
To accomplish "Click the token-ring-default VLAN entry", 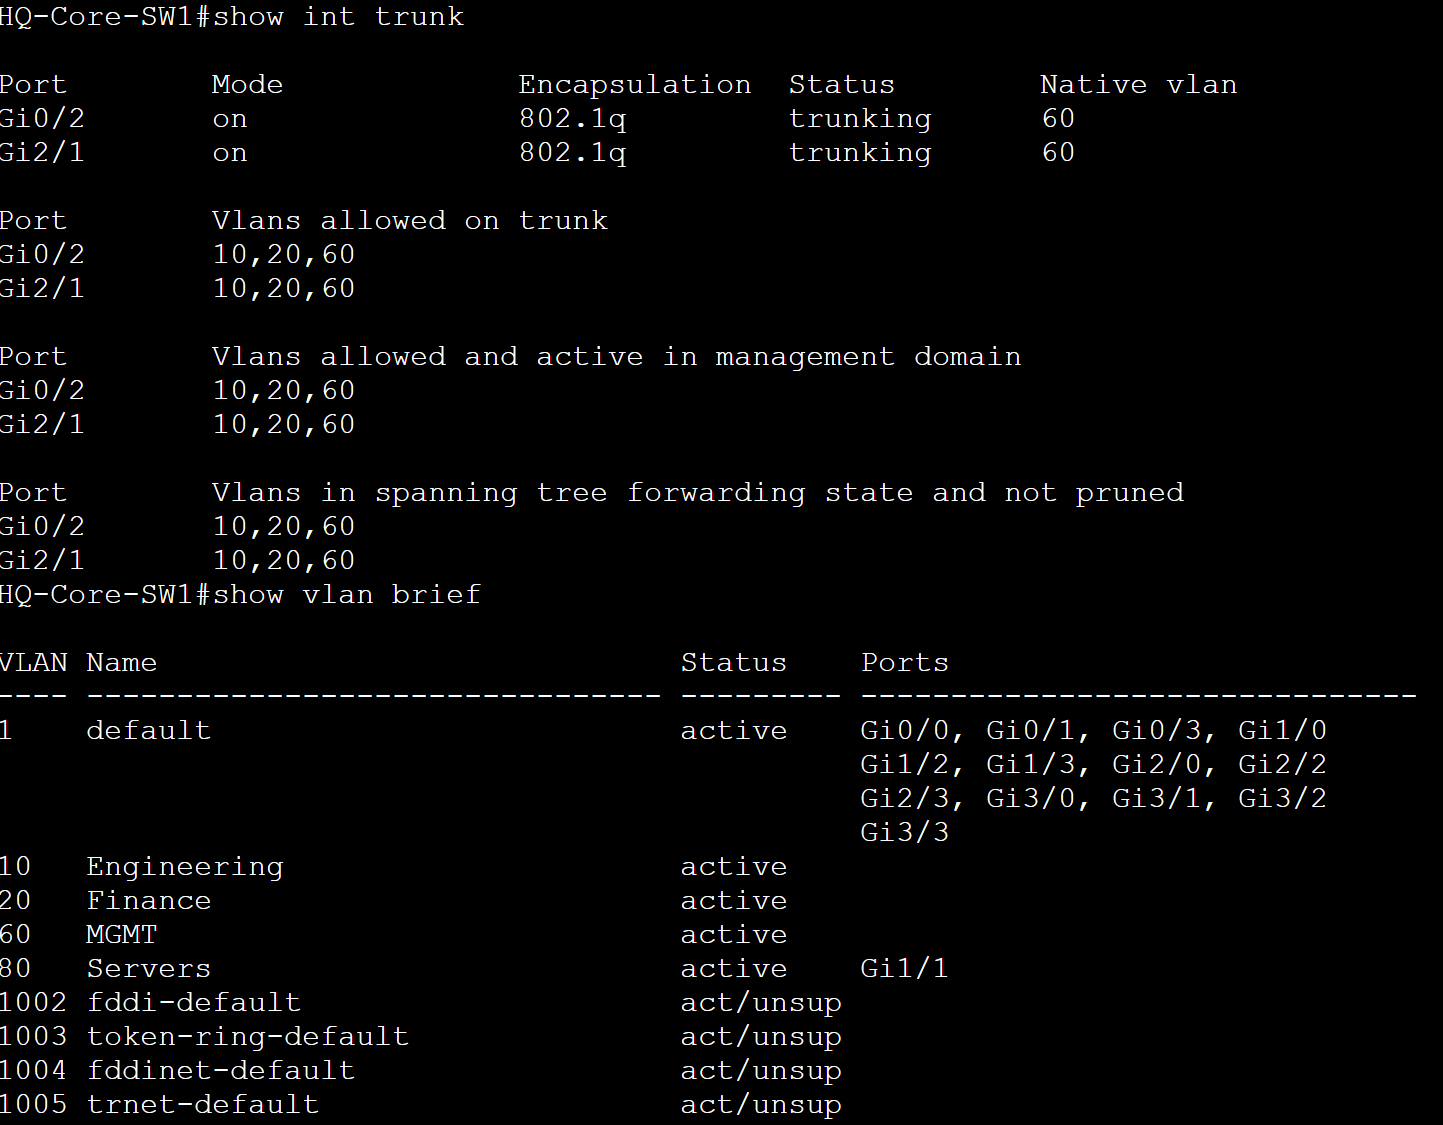I will coord(248,1037).
